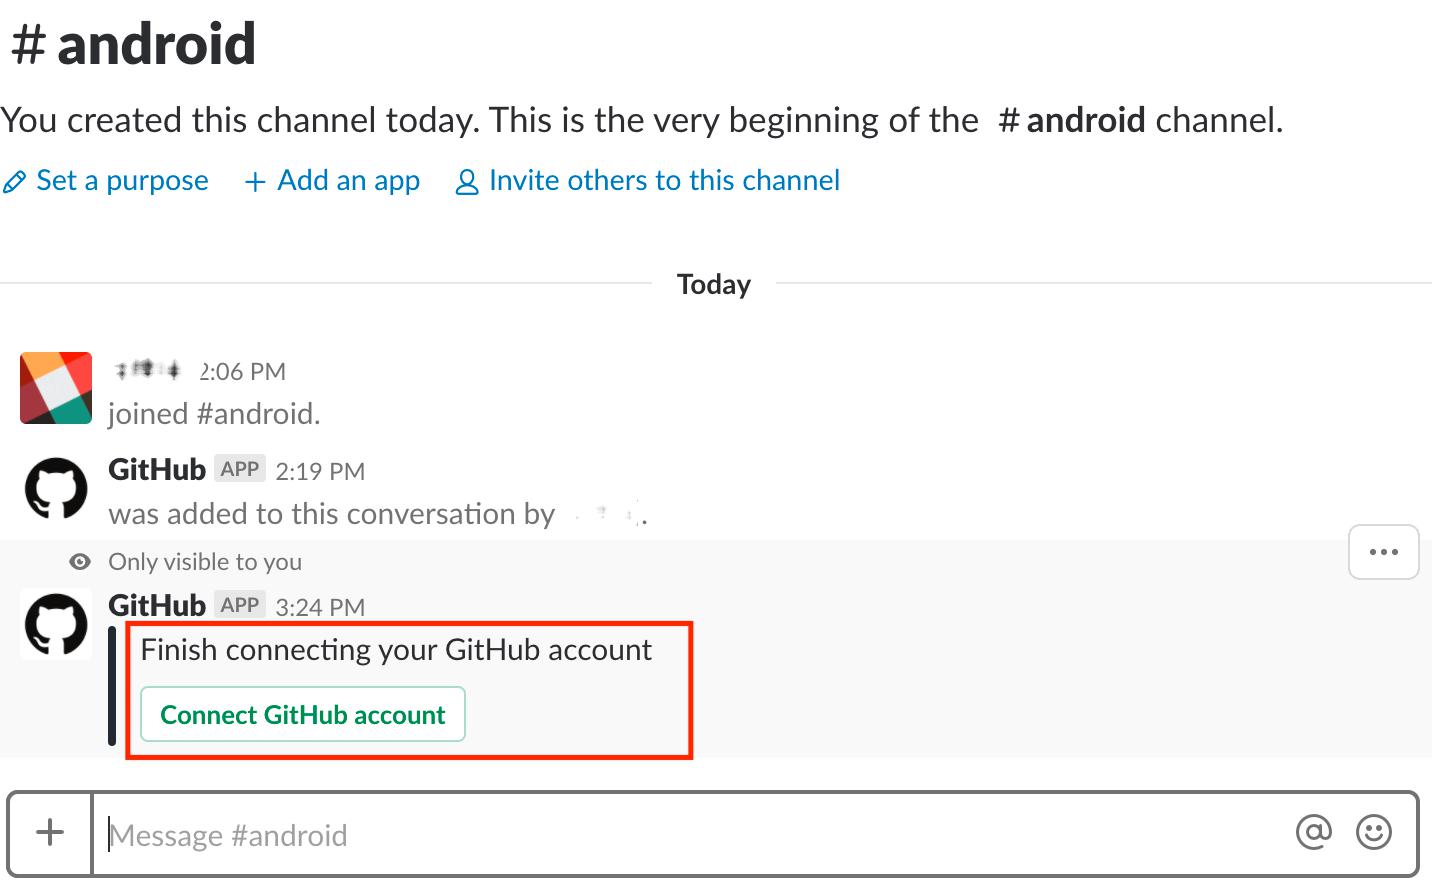Click the GitHub sender name at 2:19 PM
The width and height of the screenshot is (1432, 890).
(x=157, y=470)
